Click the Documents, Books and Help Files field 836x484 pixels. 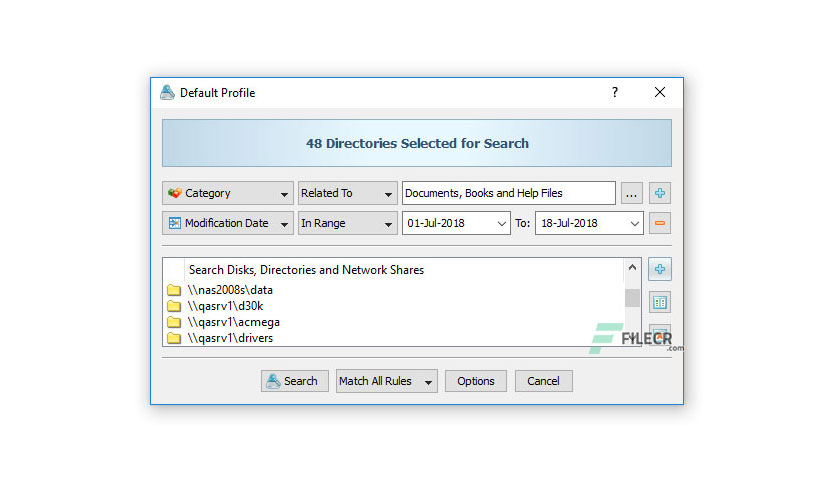pos(509,193)
